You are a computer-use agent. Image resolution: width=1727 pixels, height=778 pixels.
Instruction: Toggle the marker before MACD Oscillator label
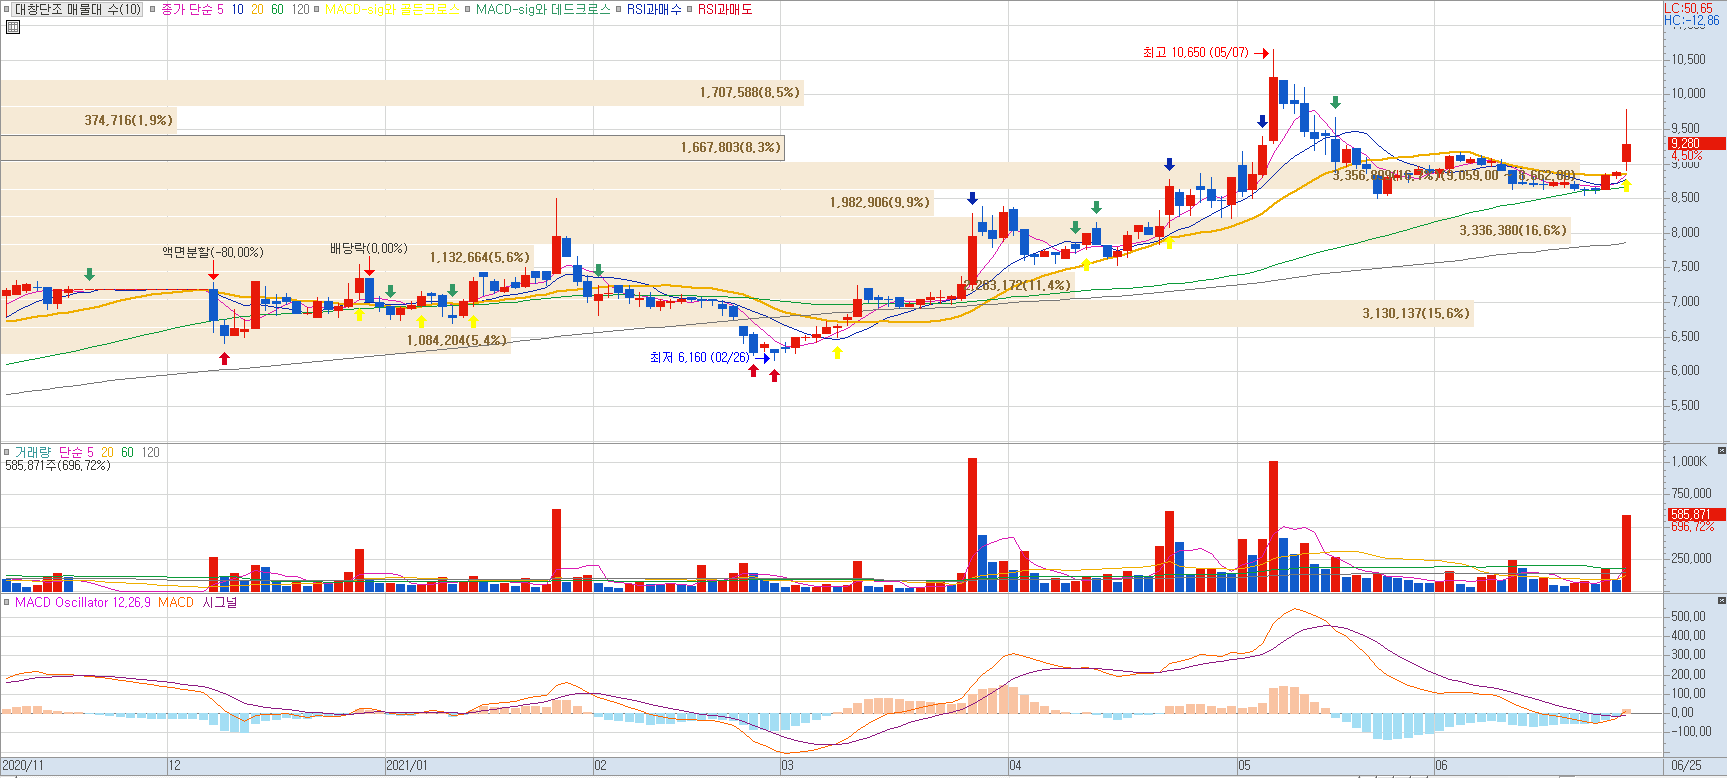[7, 602]
